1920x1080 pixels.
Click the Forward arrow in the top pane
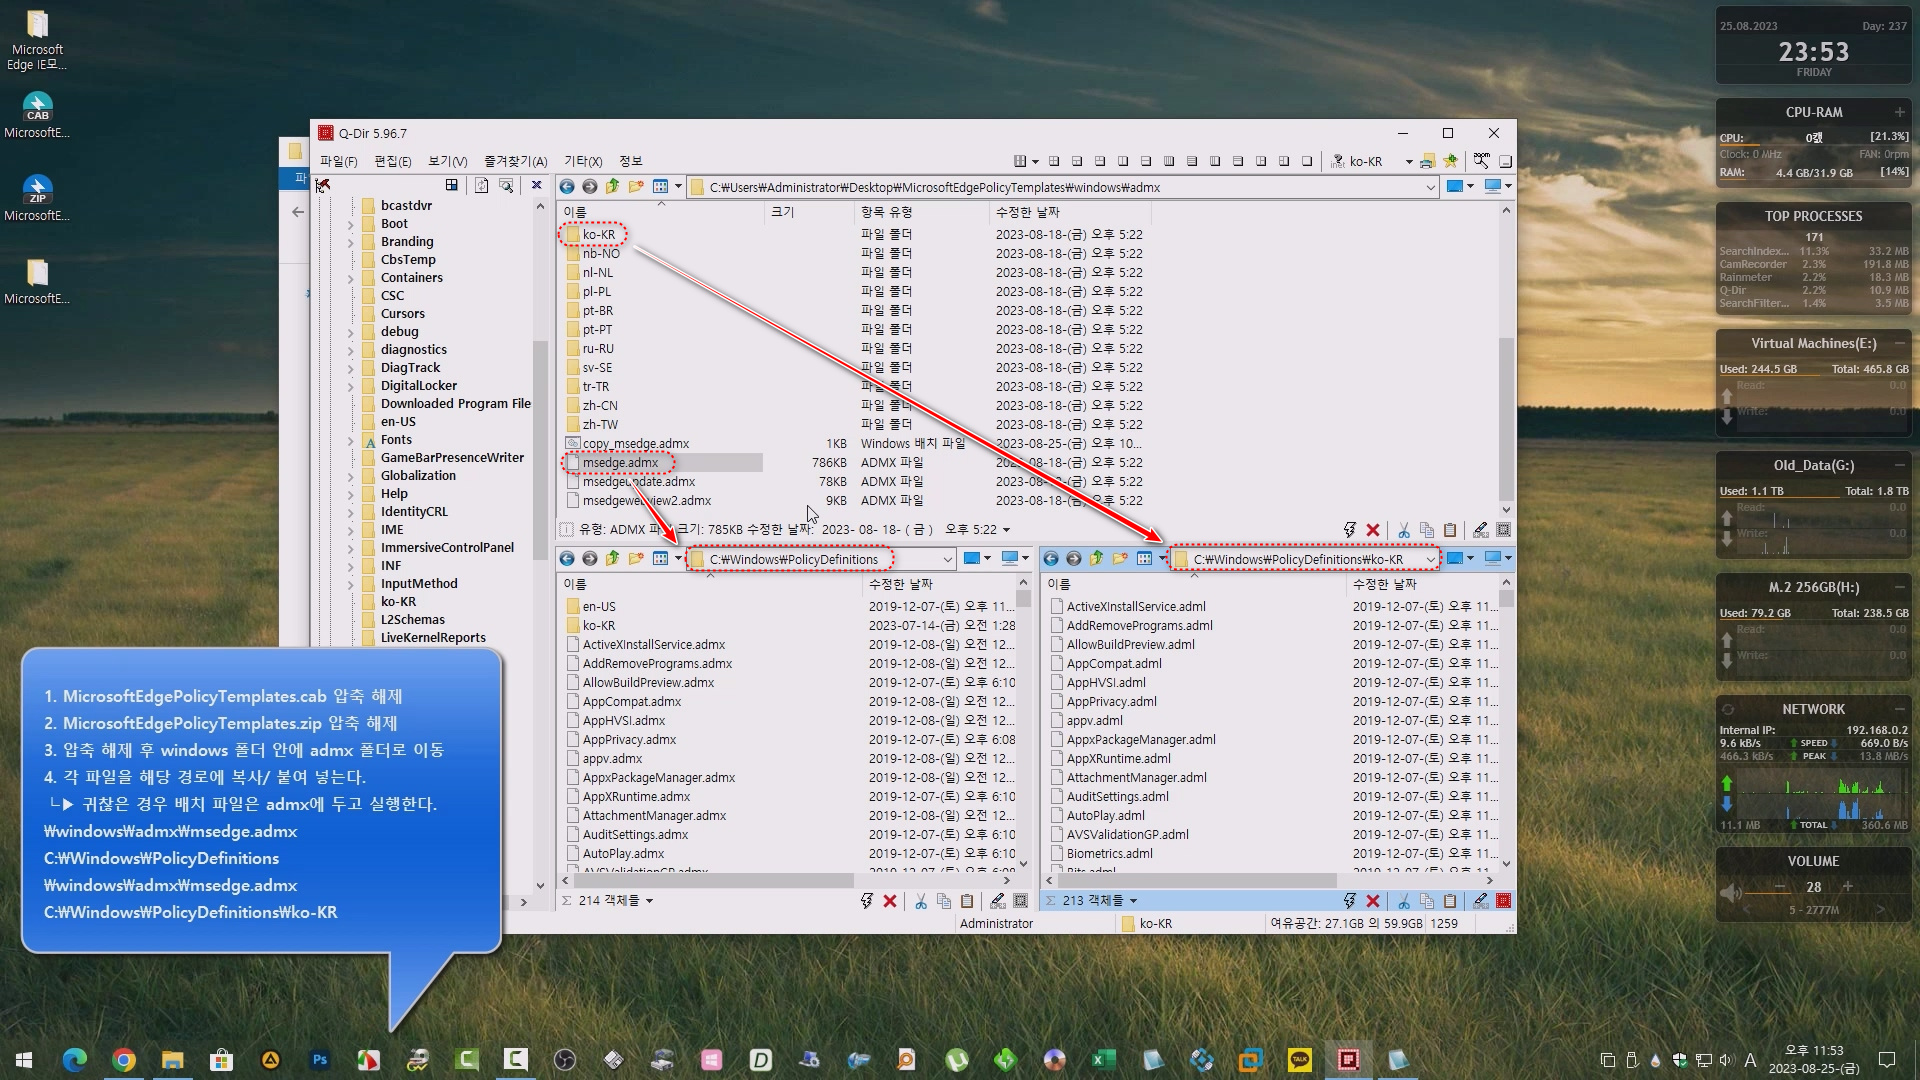590,187
